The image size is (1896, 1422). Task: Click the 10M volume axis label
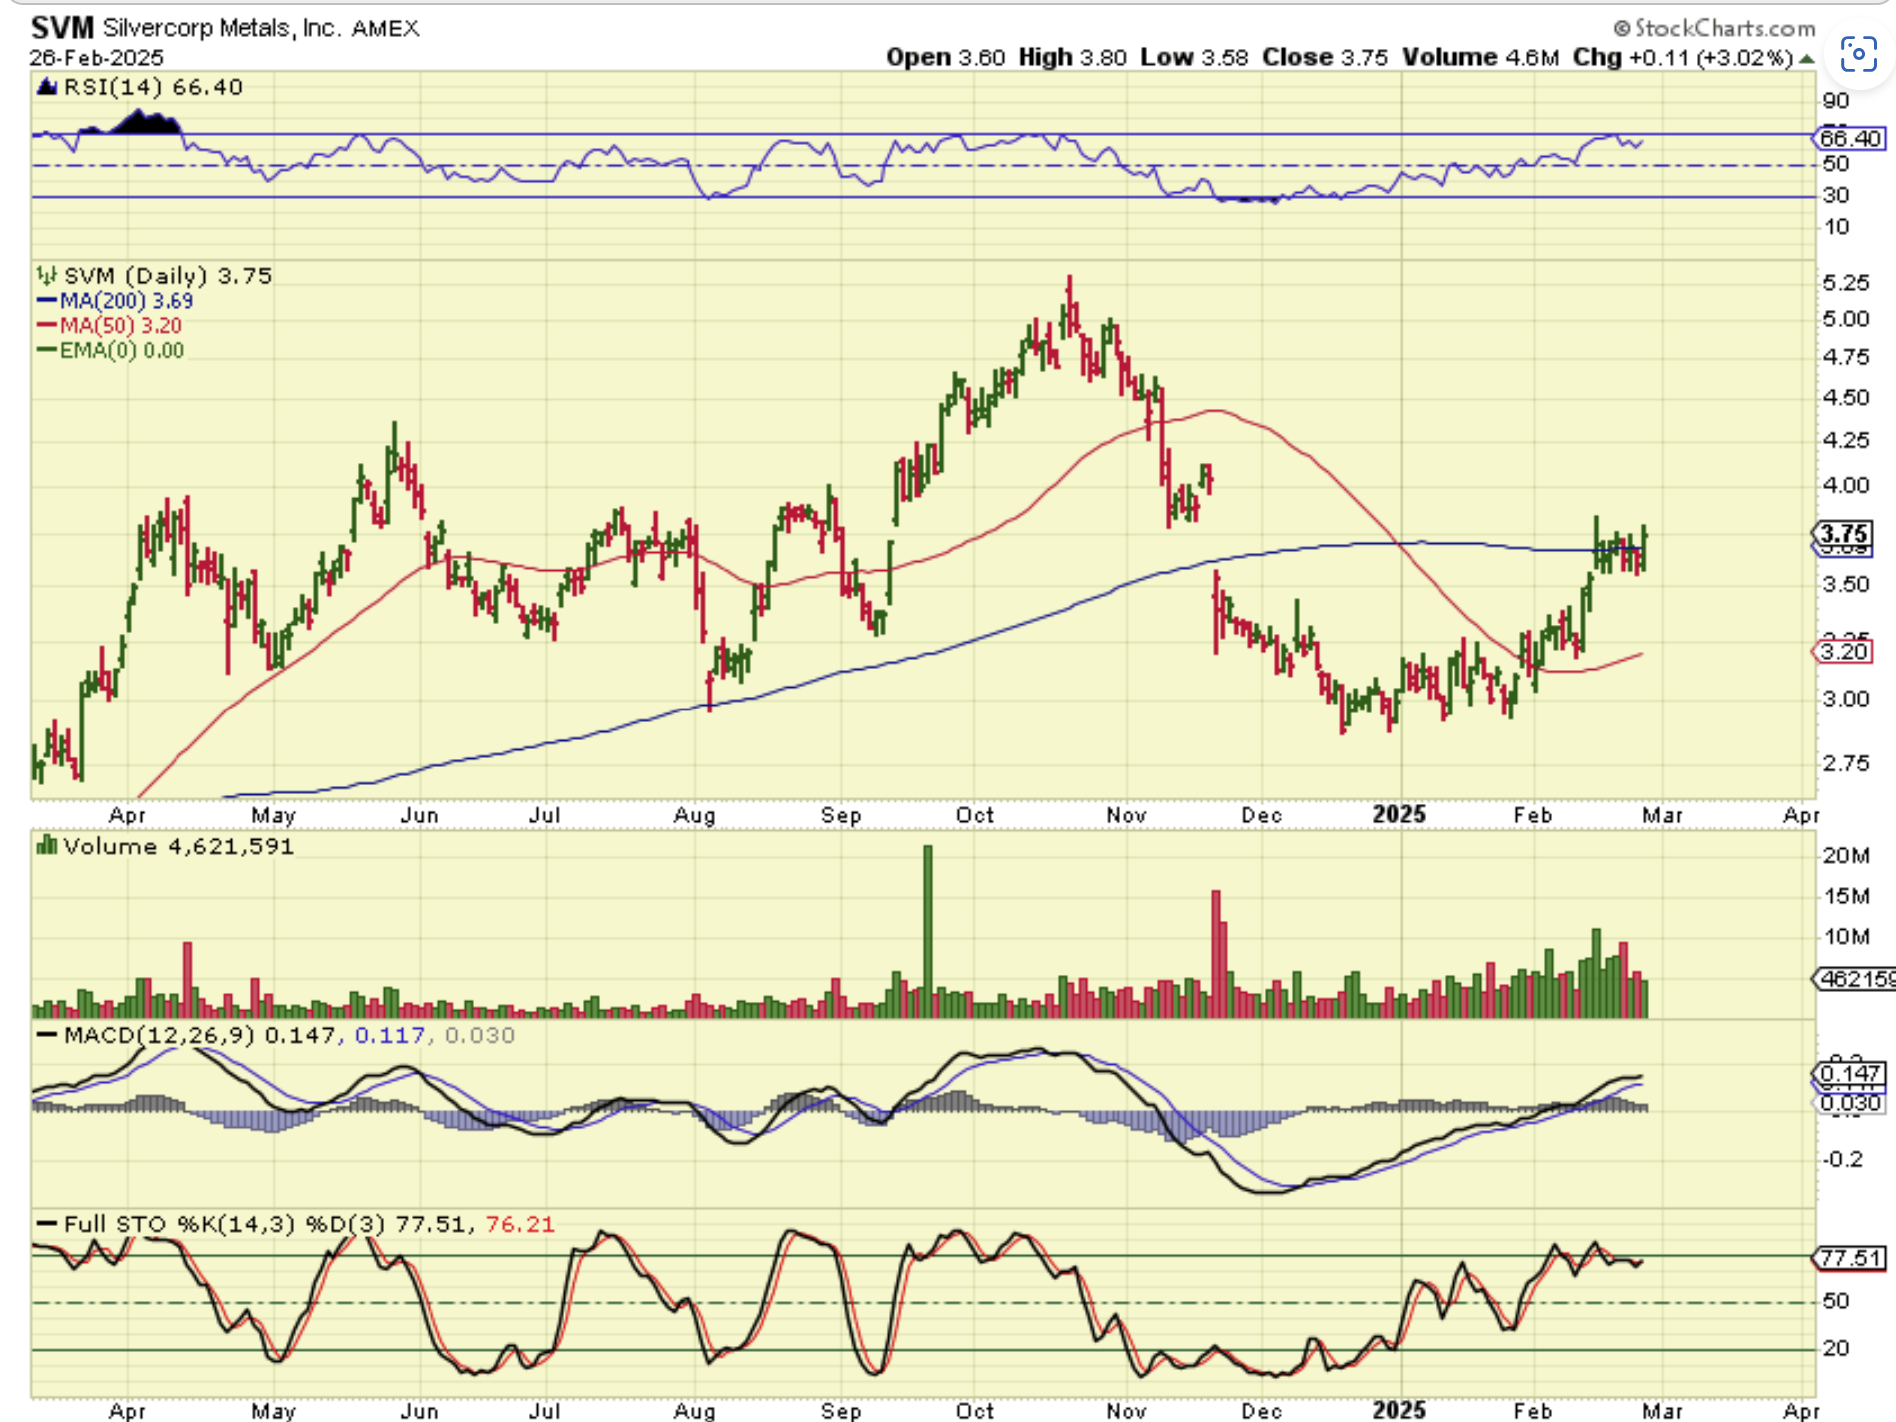pos(1846,937)
